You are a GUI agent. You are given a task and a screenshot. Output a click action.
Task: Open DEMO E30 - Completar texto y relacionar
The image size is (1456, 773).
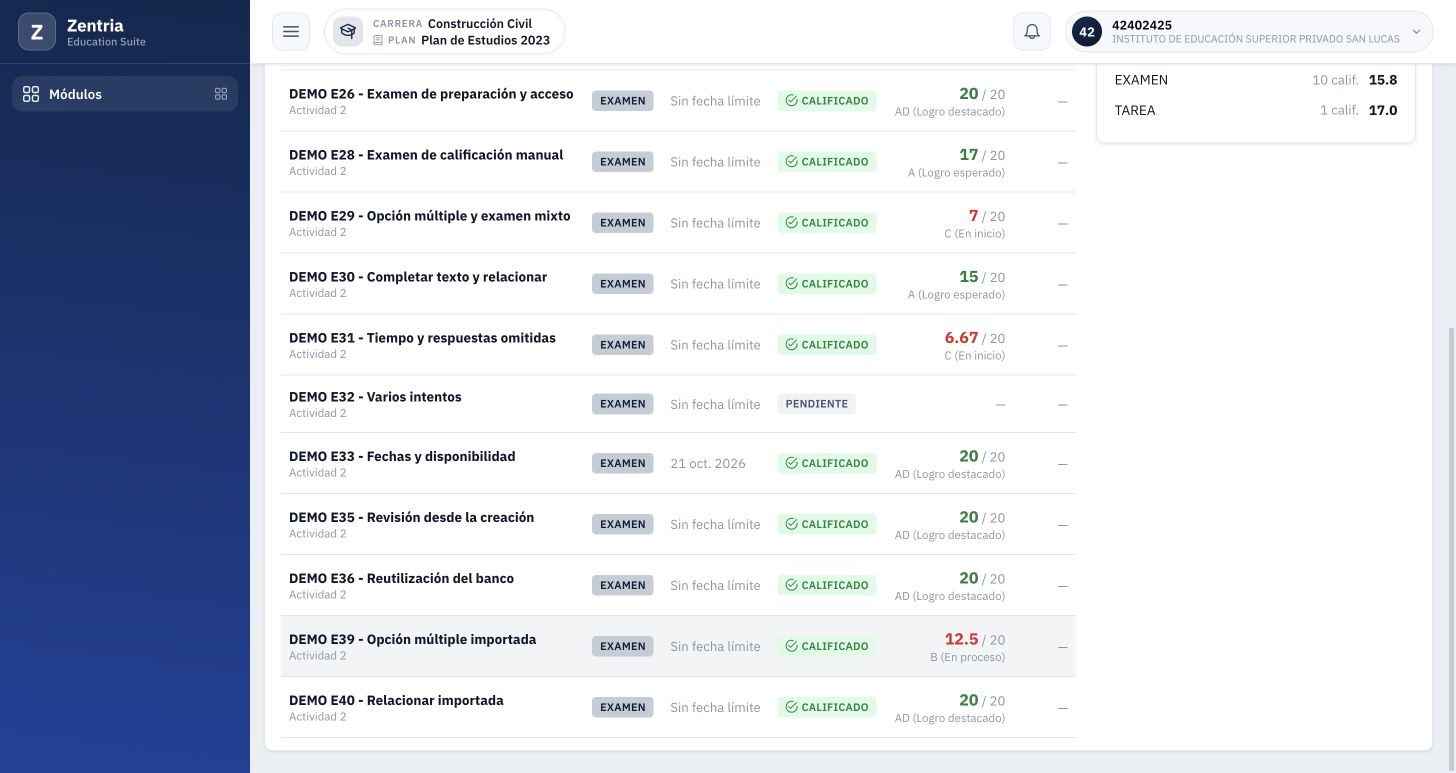click(418, 277)
